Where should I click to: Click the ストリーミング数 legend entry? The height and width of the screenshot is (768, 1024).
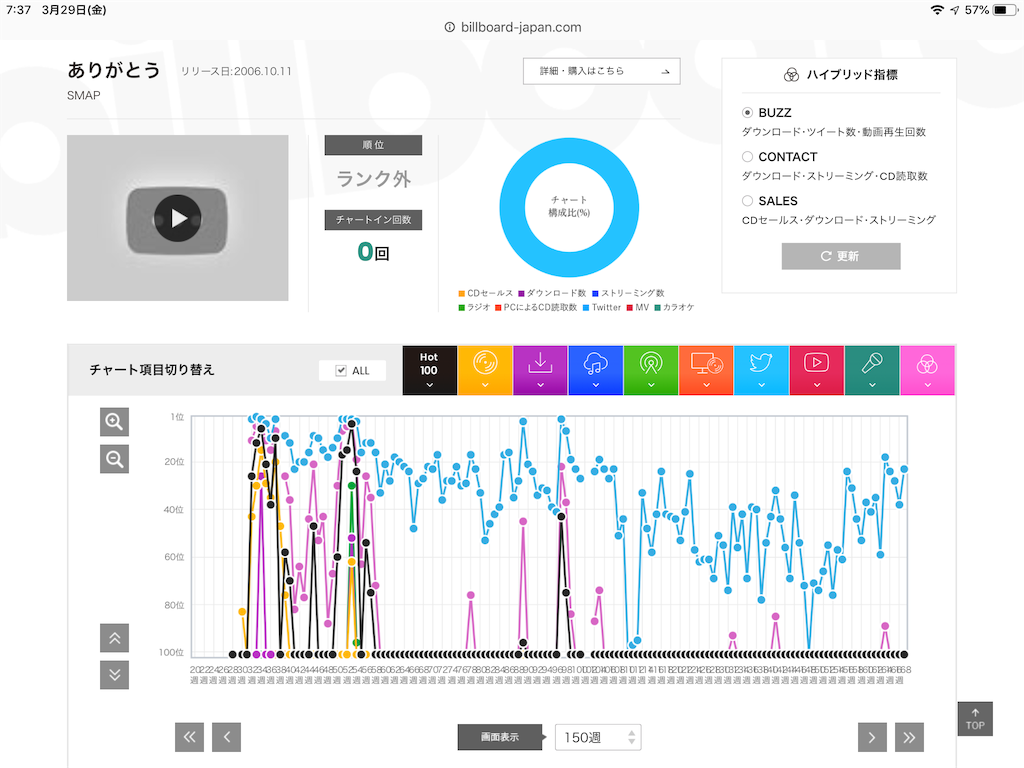(x=628, y=293)
